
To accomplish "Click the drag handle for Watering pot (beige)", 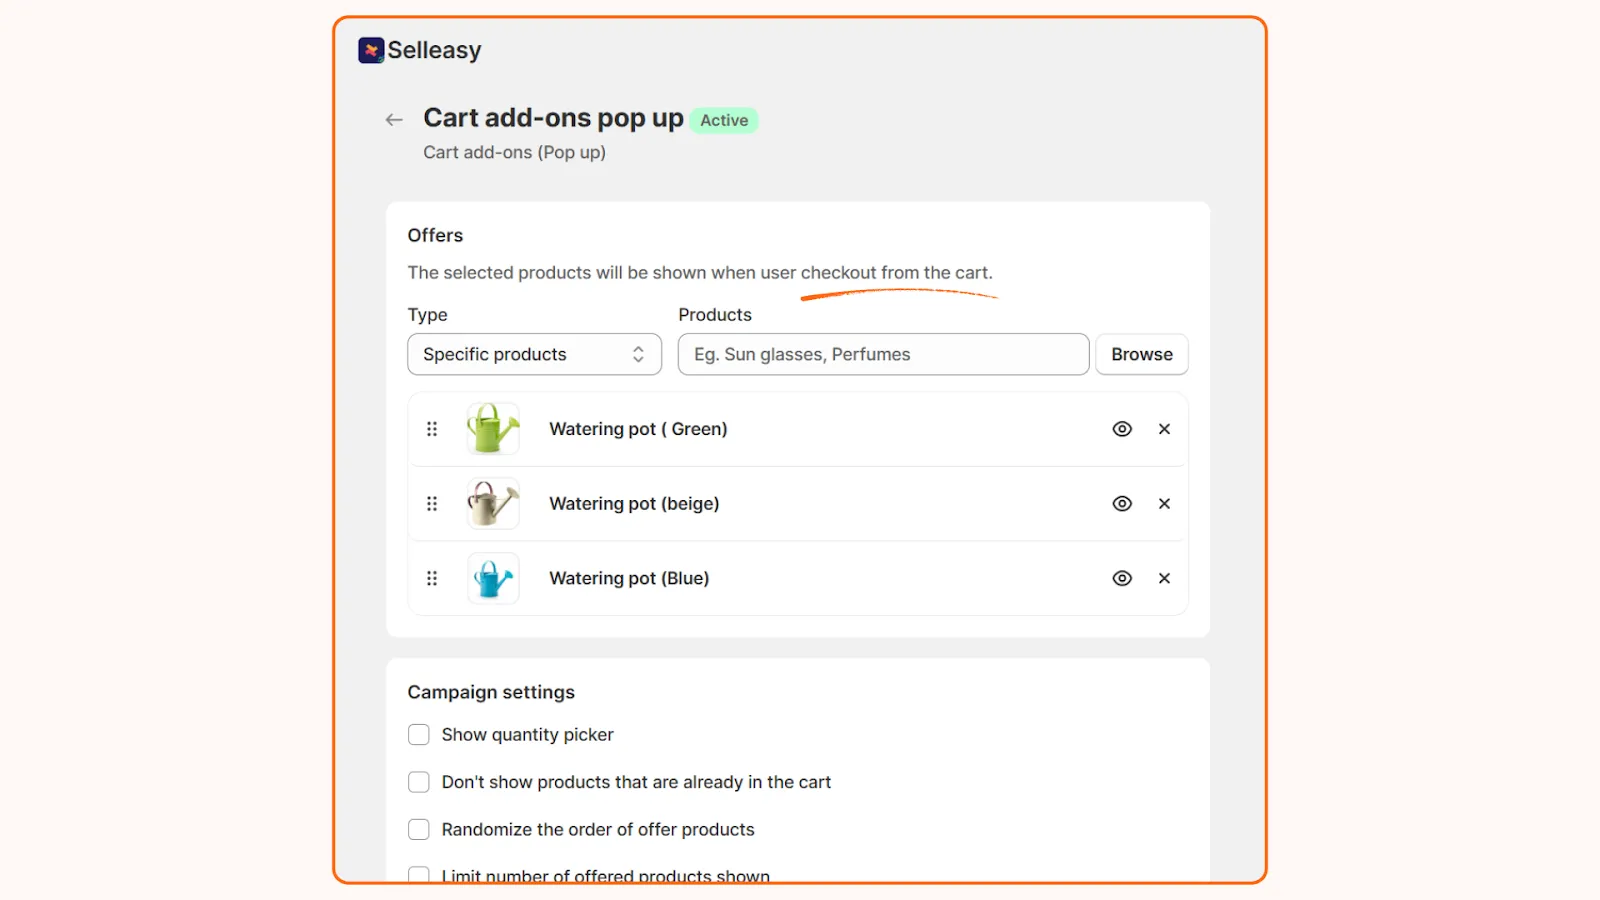I will click(x=432, y=503).
